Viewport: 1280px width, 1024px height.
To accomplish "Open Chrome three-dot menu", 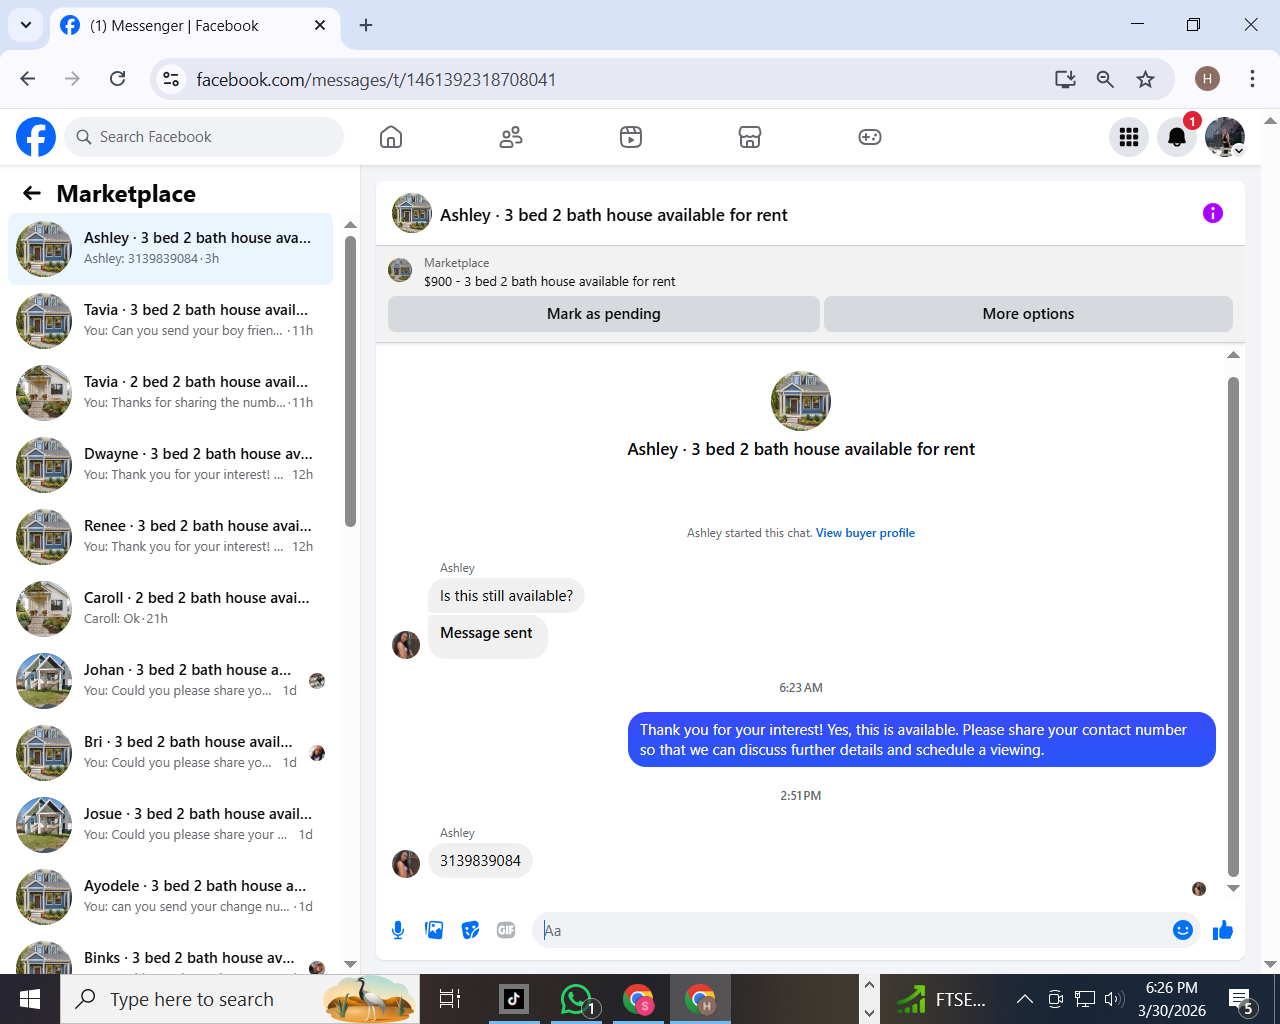I will pyautogui.click(x=1252, y=79).
